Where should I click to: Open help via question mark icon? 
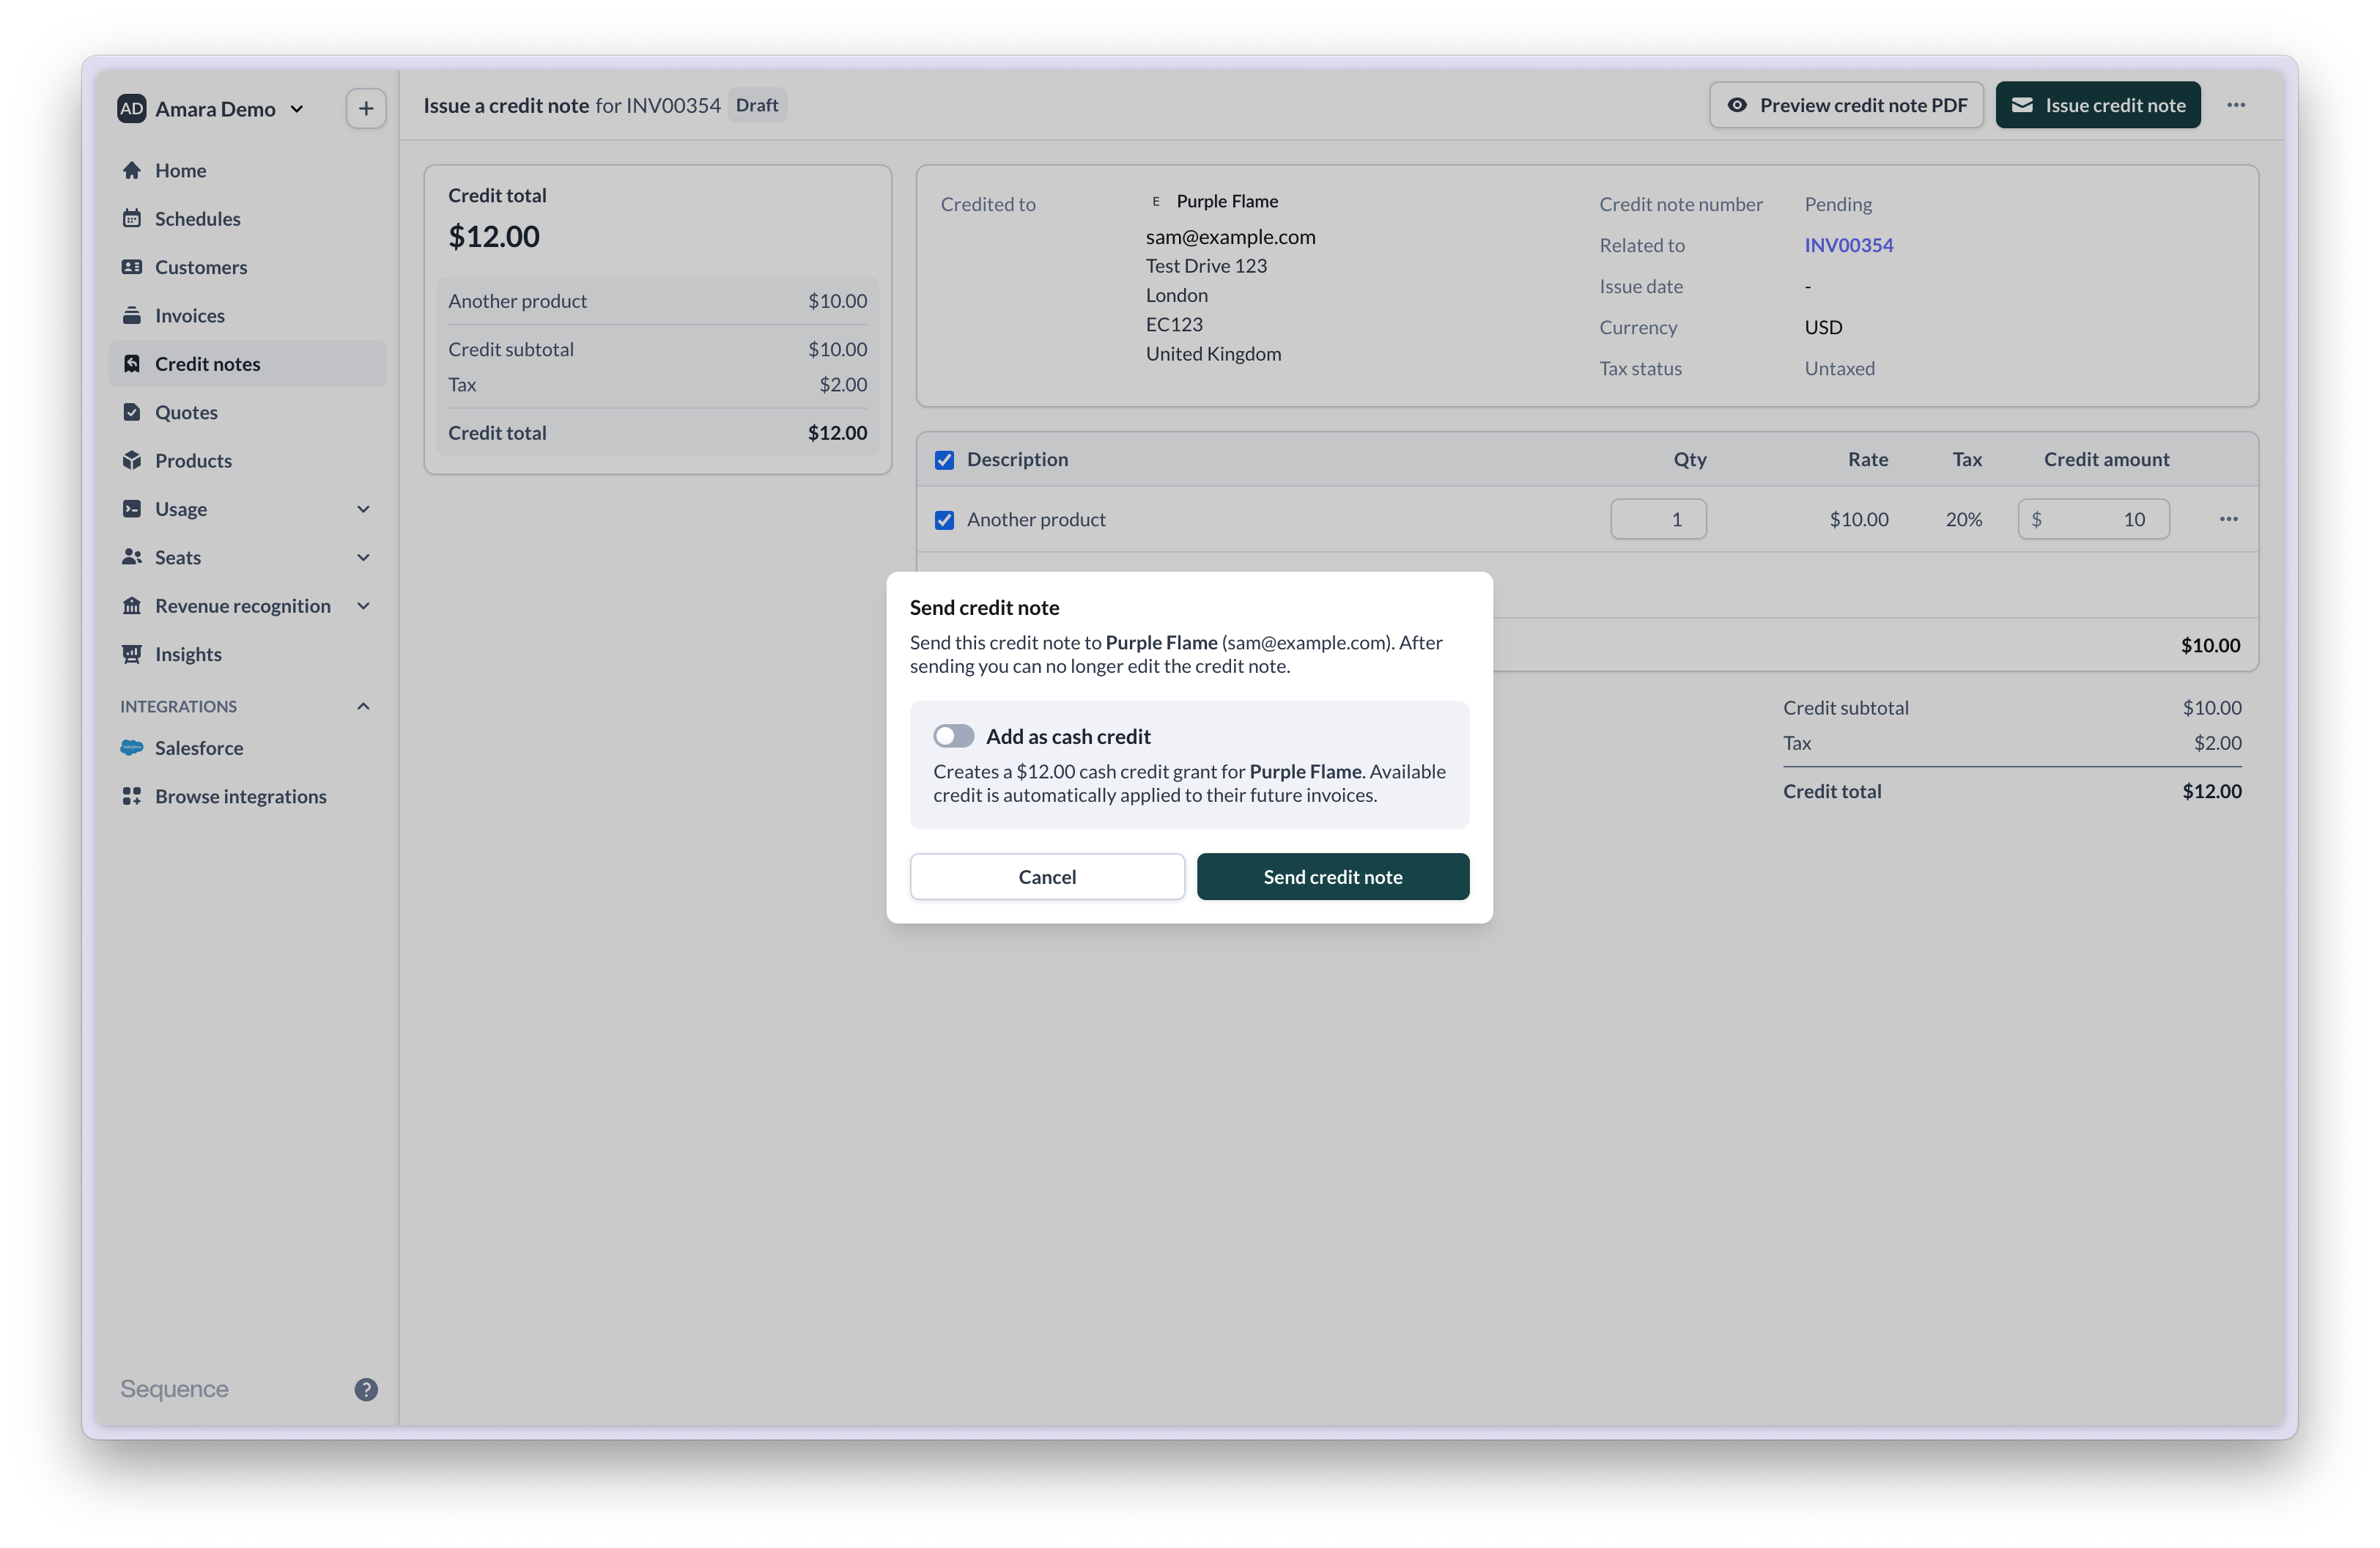pos(366,1389)
